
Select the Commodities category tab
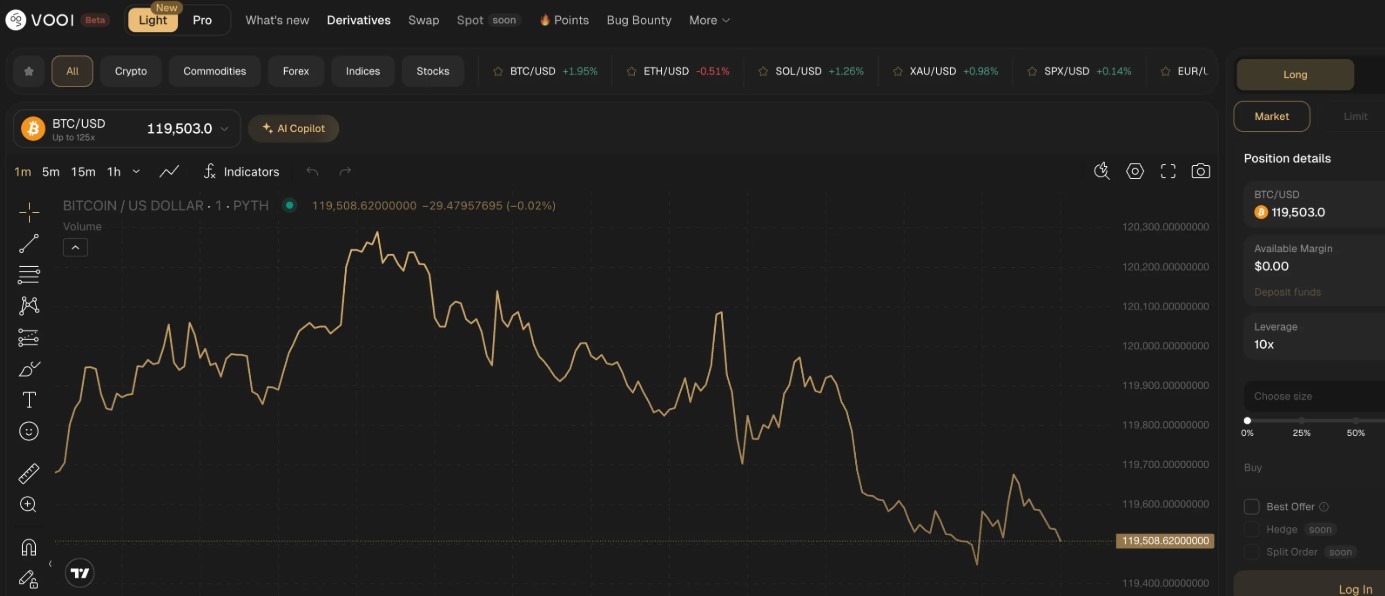215,72
